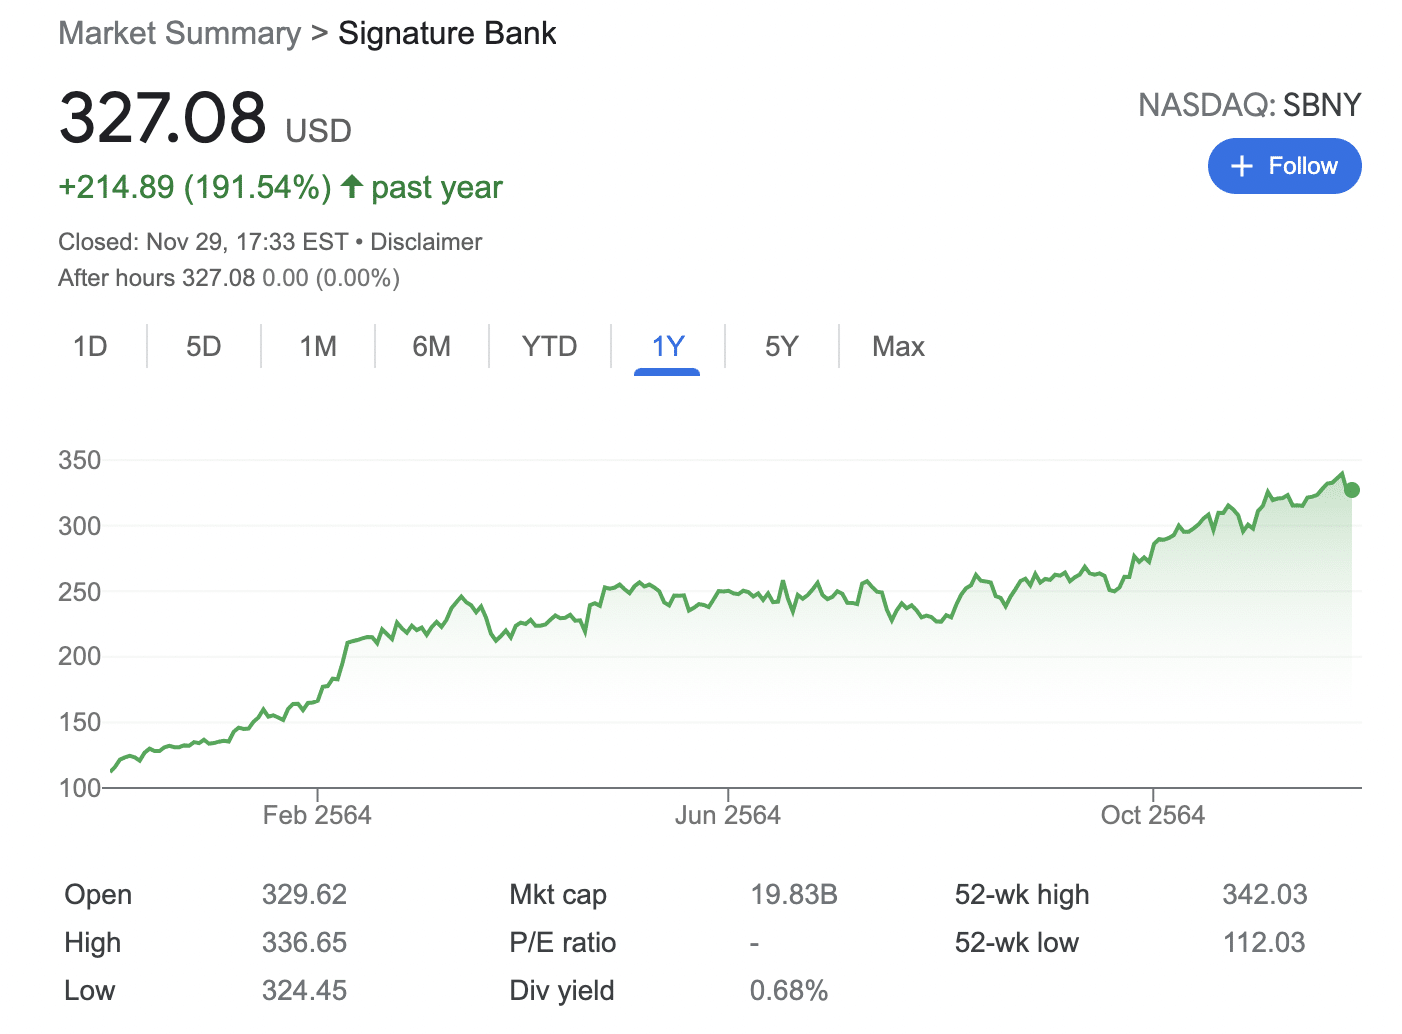The image size is (1402, 1034).
Task: Click the Oct 2564 axis label
Action: point(1153,815)
